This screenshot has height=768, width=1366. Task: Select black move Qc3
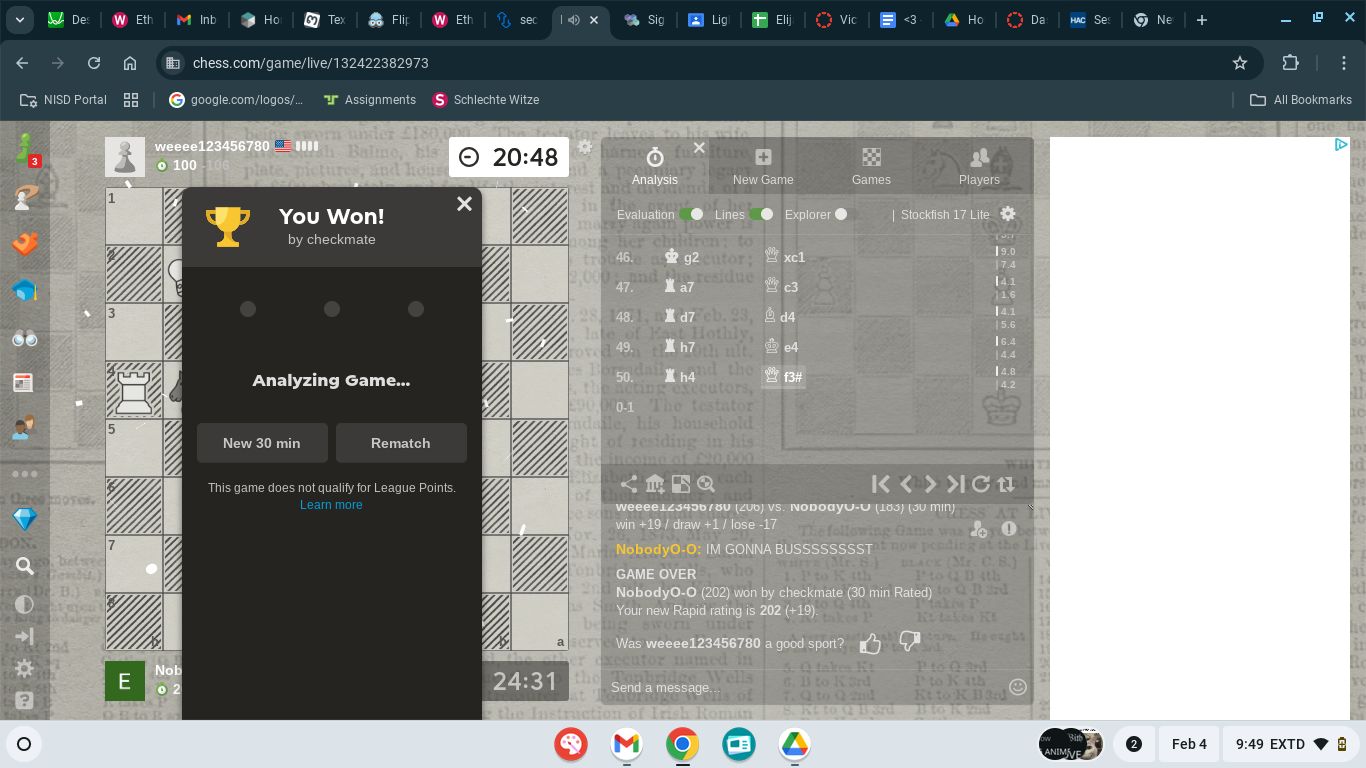[782, 287]
